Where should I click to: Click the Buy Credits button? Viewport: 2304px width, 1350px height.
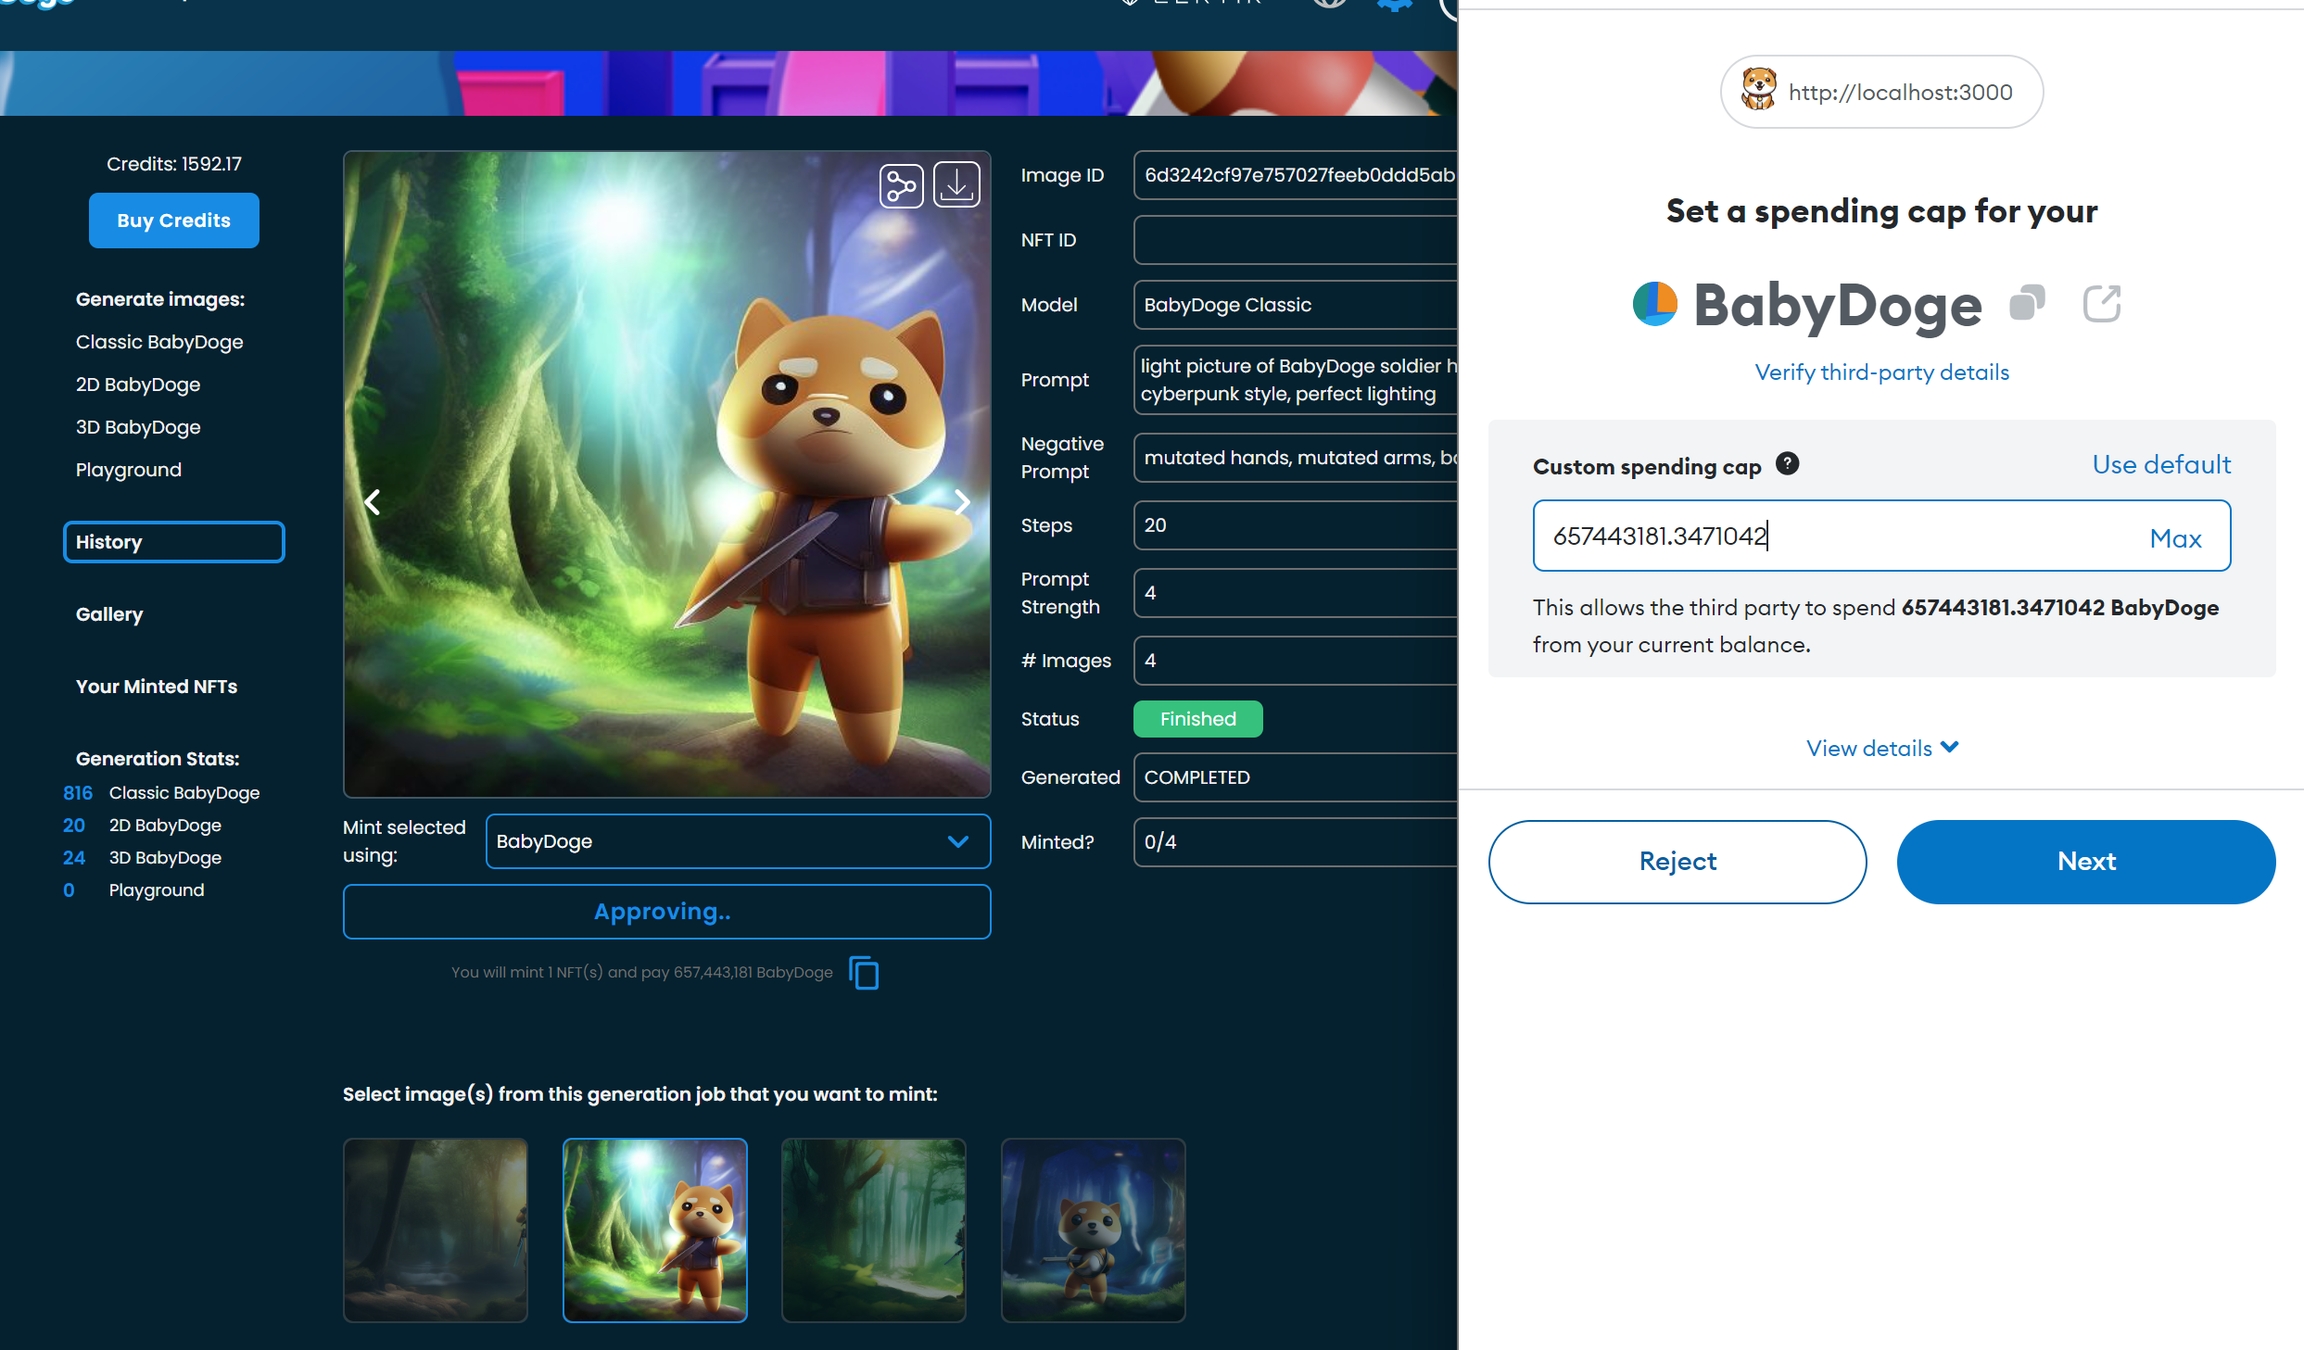(173, 220)
